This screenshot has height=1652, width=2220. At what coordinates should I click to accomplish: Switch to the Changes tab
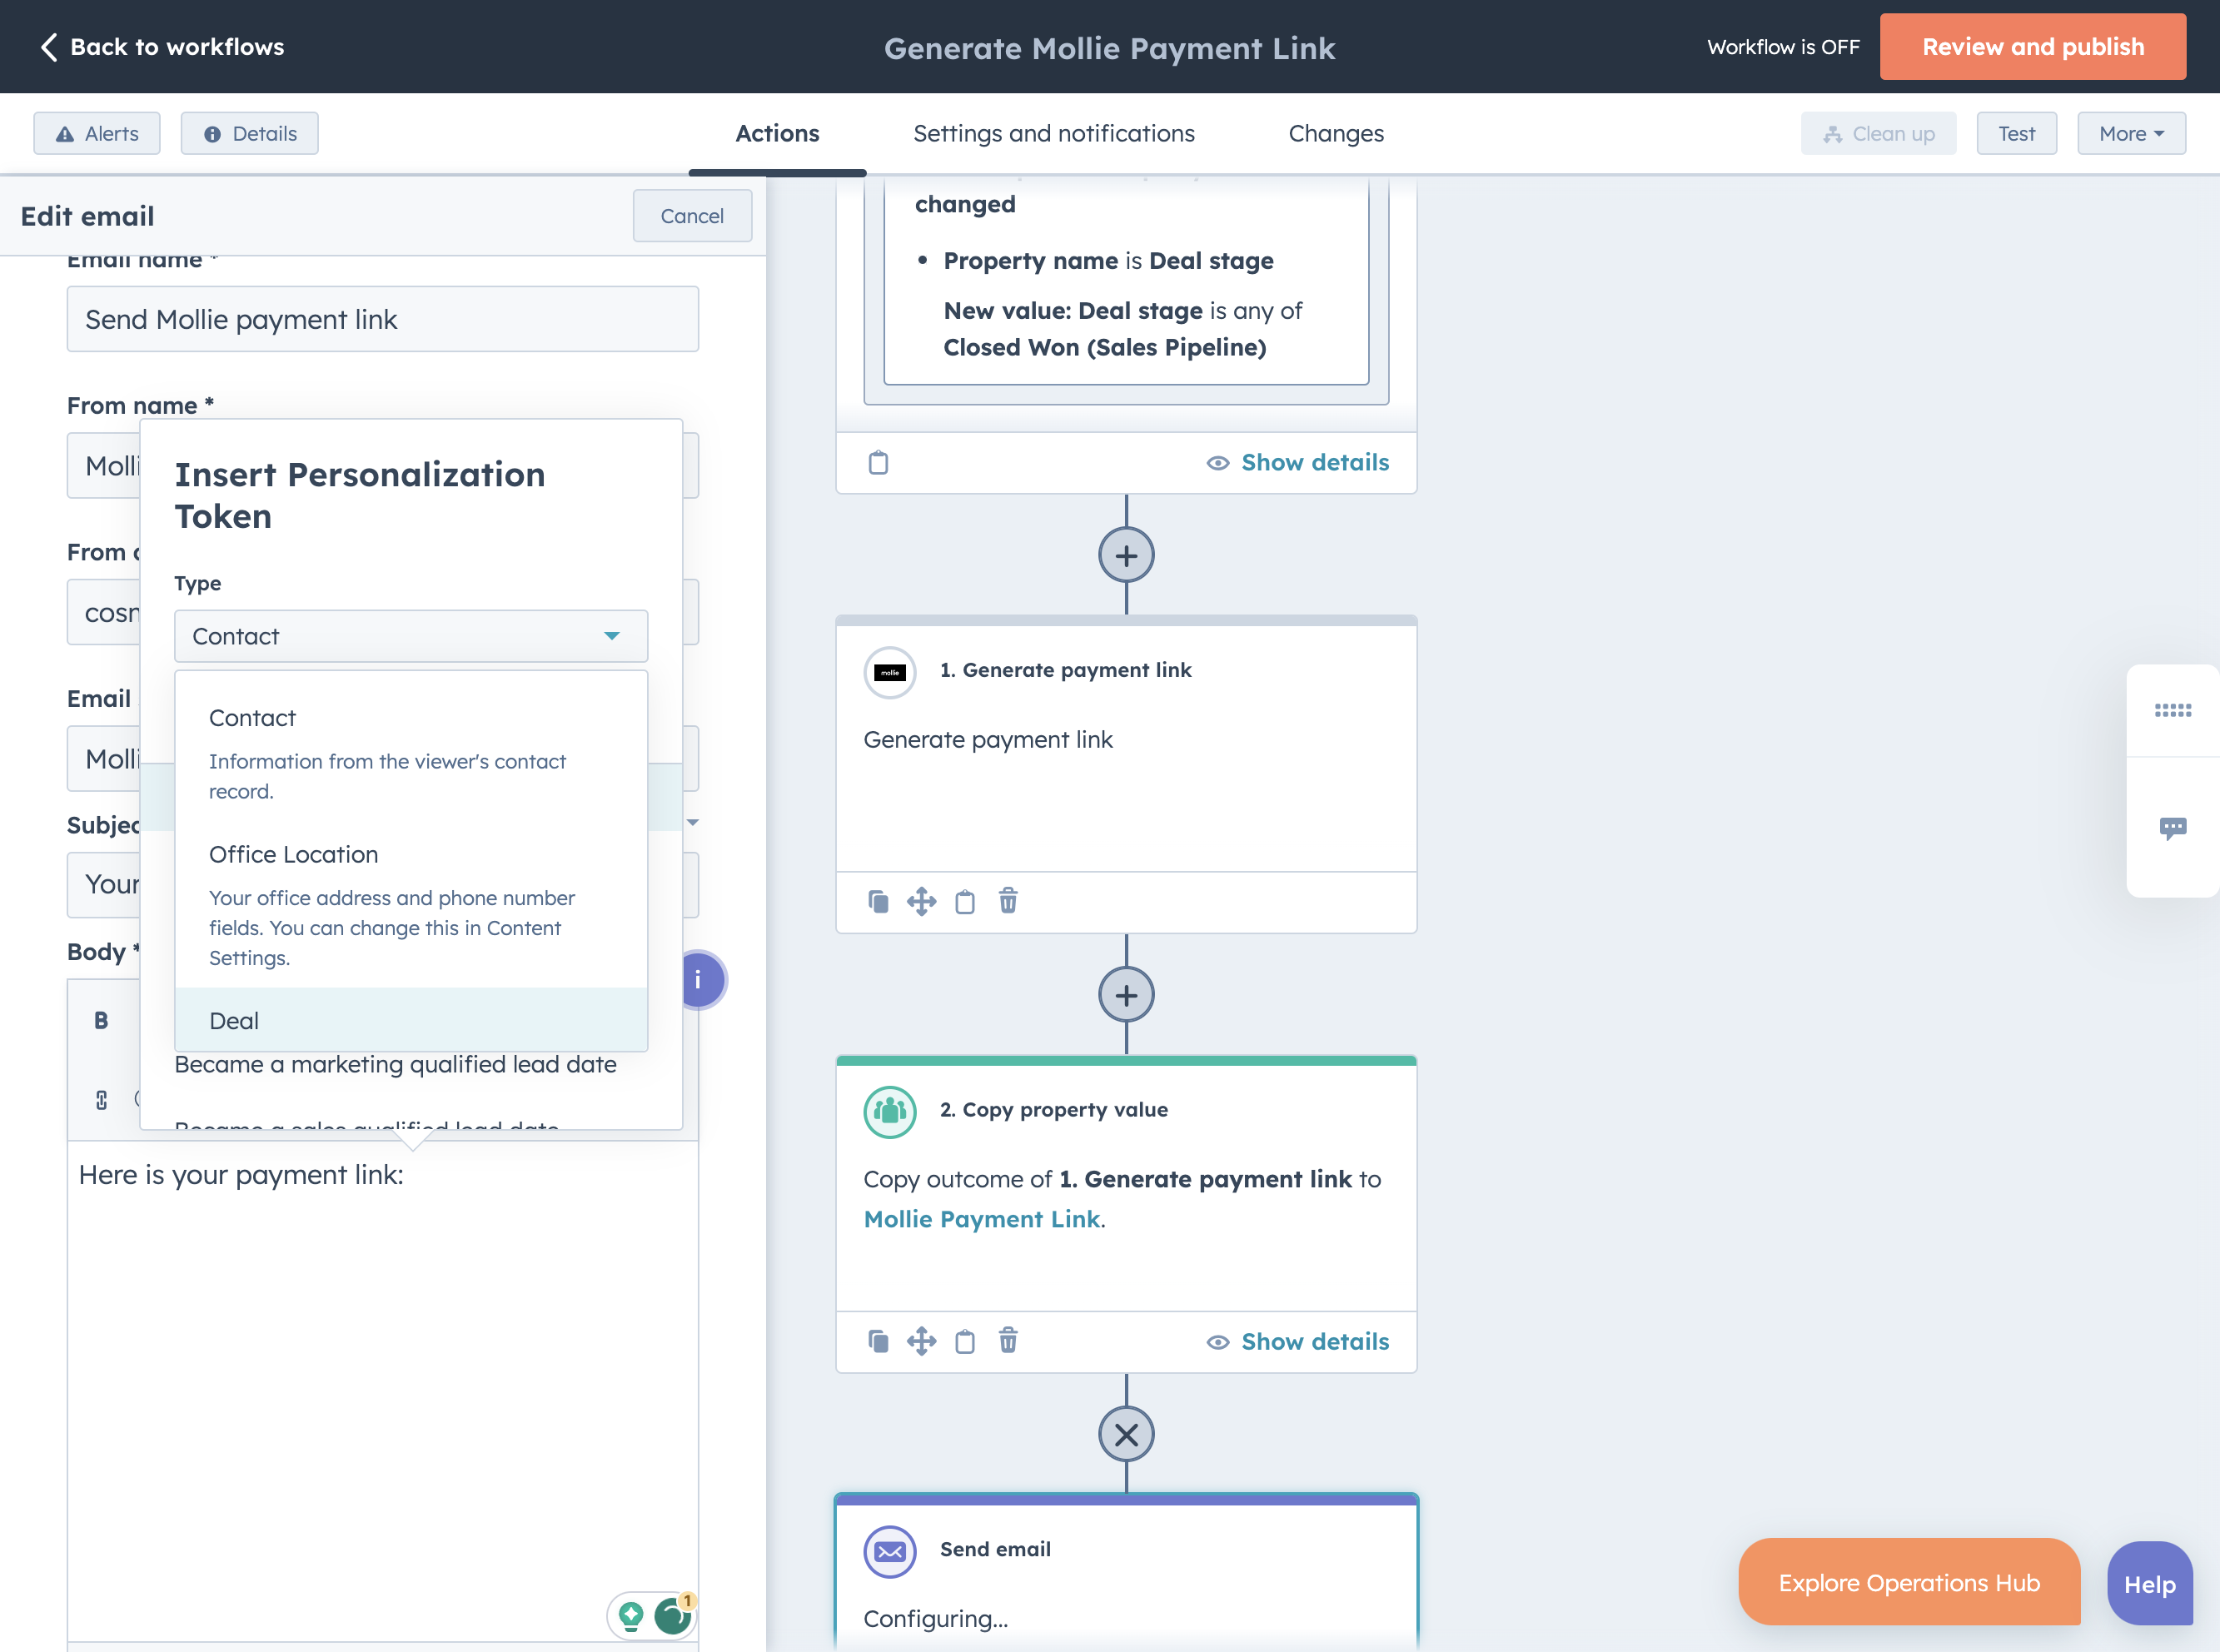(x=1336, y=133)
